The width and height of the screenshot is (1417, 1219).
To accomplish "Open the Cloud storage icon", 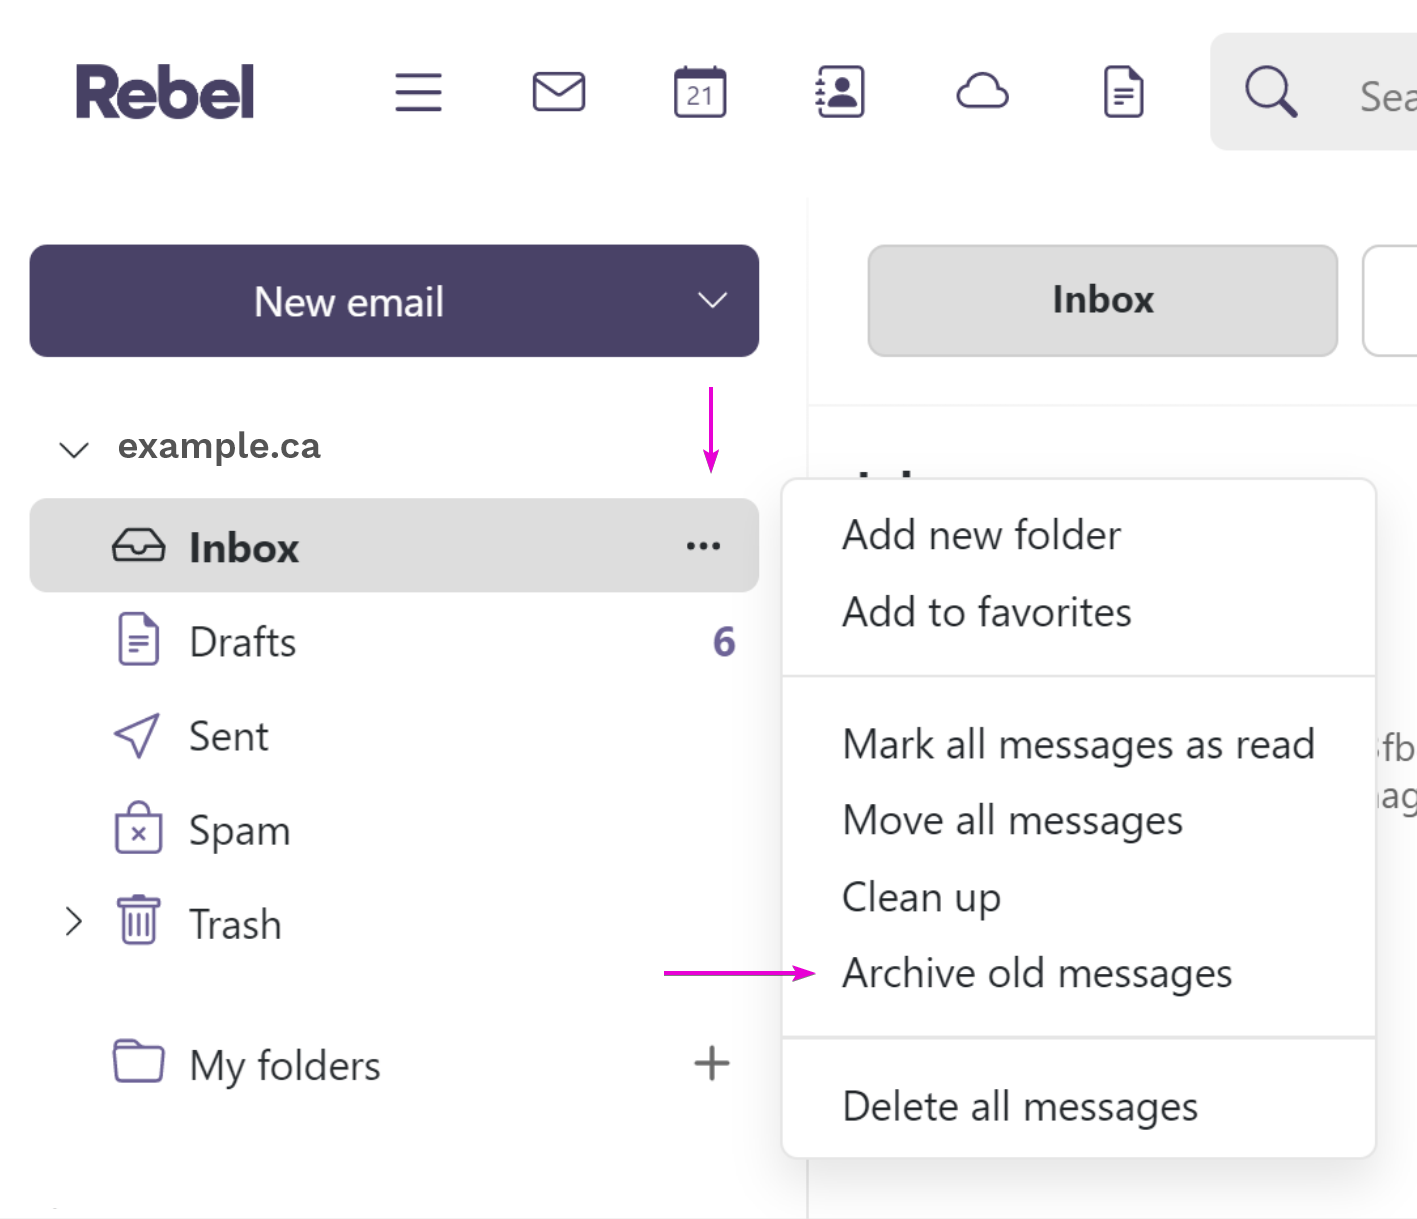I will coord(982,92).
